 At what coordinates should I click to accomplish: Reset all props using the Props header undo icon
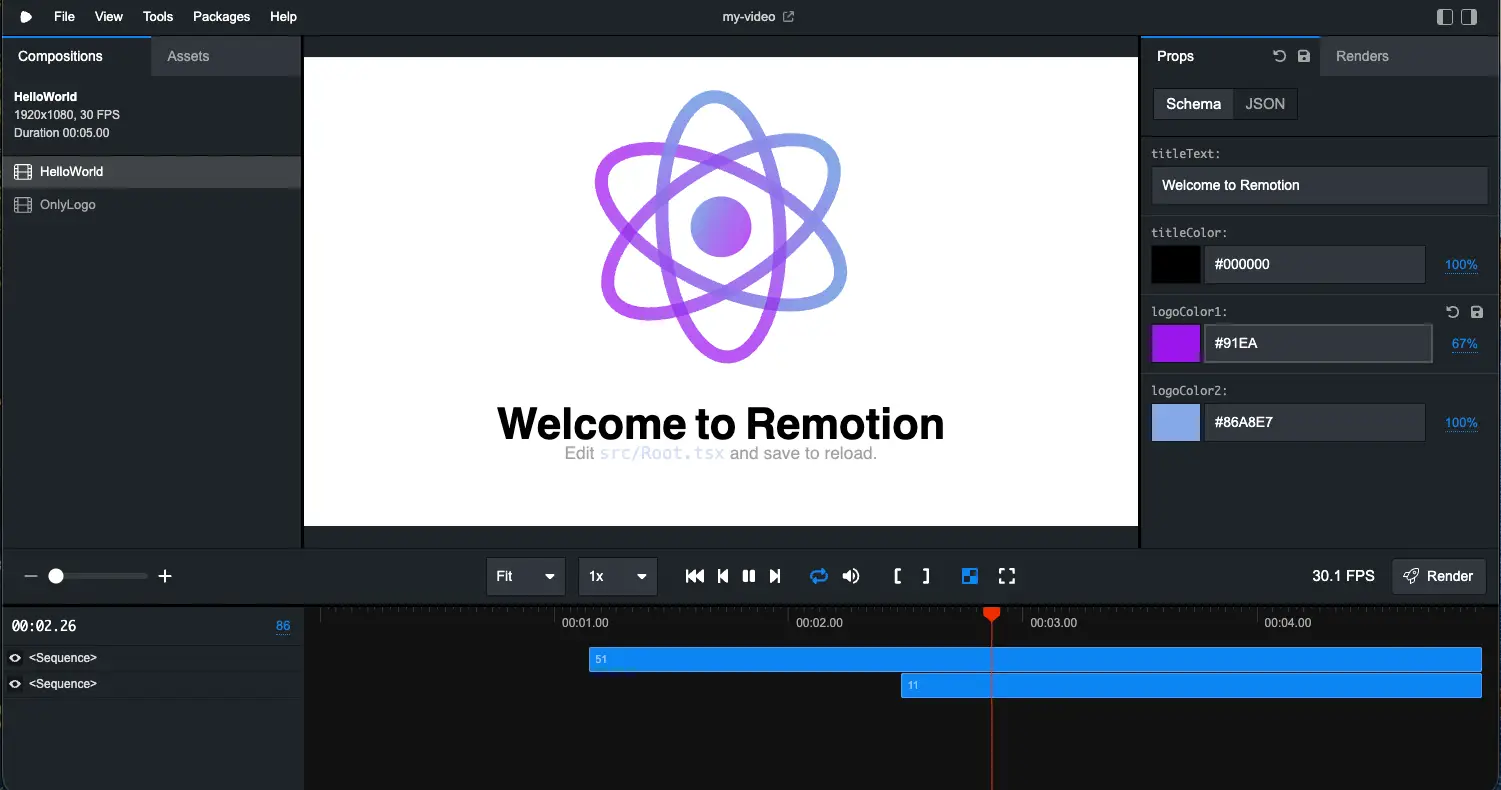click(x=1279, y=56)
